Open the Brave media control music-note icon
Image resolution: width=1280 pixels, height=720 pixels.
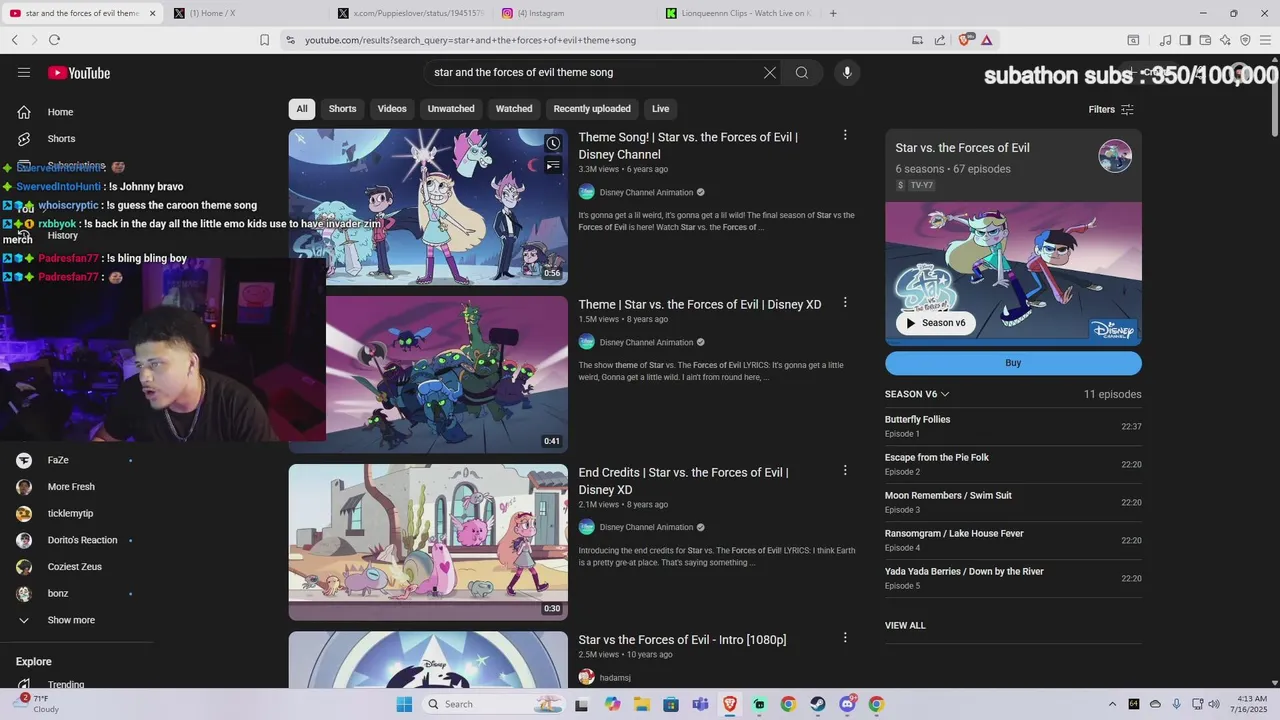[1165, 40]
